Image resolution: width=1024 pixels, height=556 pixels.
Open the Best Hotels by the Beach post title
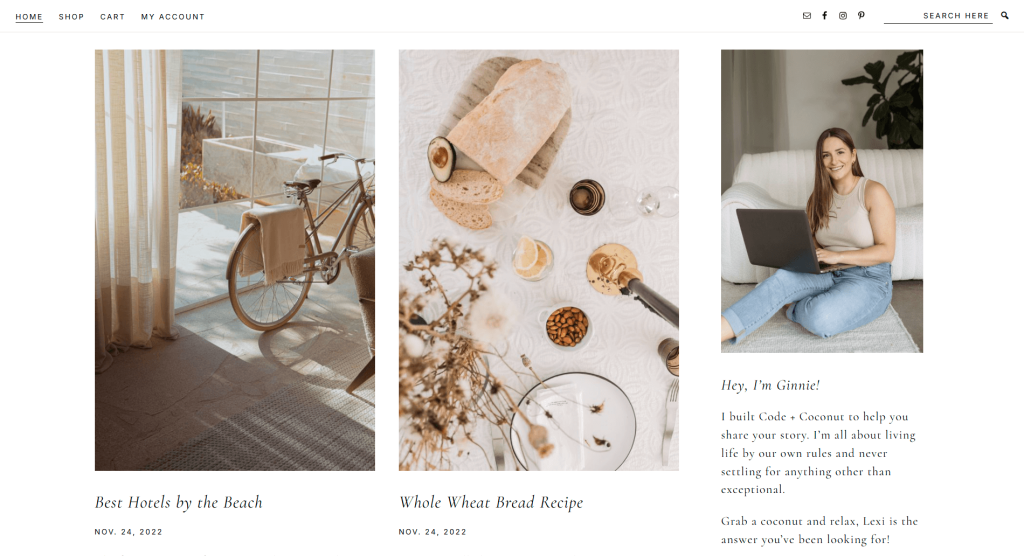click(x=178, y=502)
